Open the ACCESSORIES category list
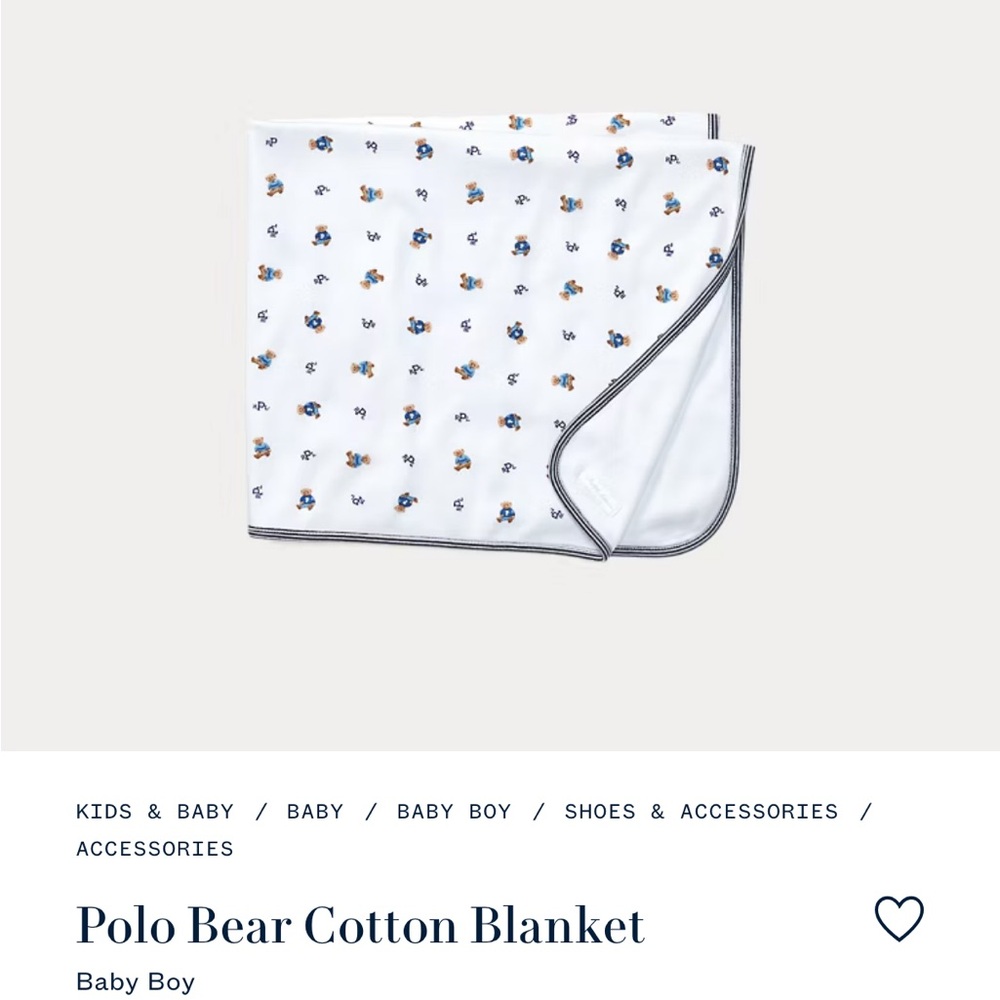 [154, 847]
